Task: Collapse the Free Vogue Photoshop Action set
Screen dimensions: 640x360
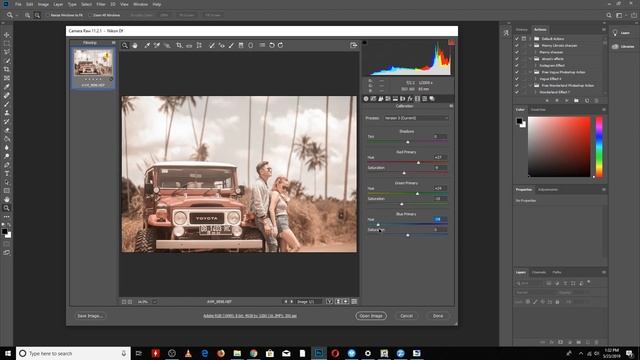Action: click(531, 72)
